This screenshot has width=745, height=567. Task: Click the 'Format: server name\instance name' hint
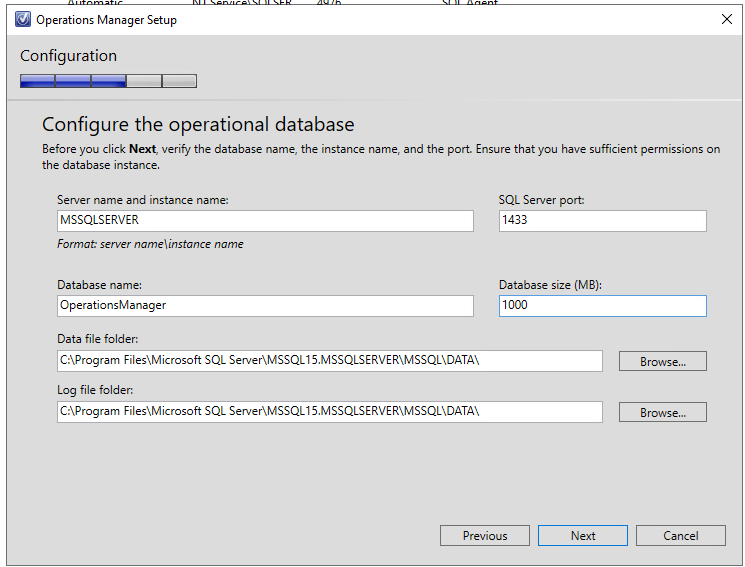(x=150, y=244)
